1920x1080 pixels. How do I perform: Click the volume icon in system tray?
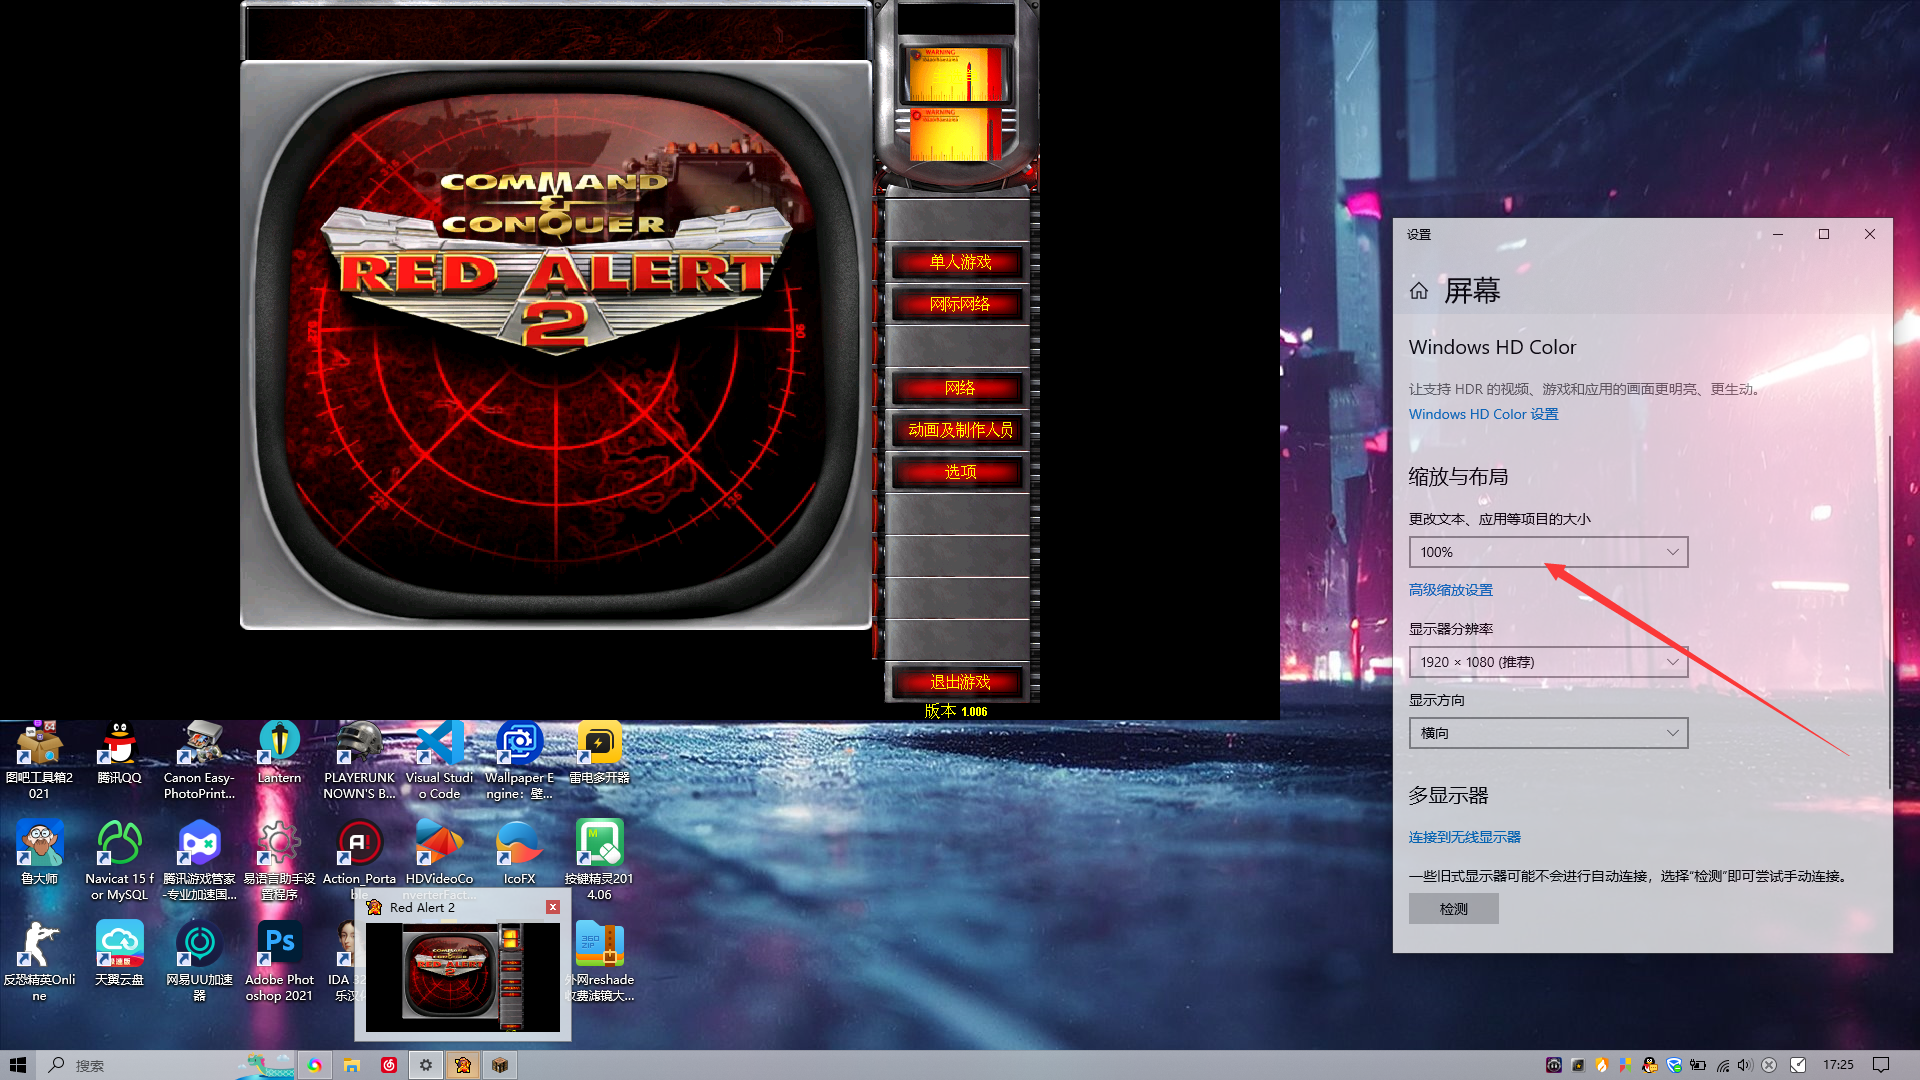pos(1742,1065)
